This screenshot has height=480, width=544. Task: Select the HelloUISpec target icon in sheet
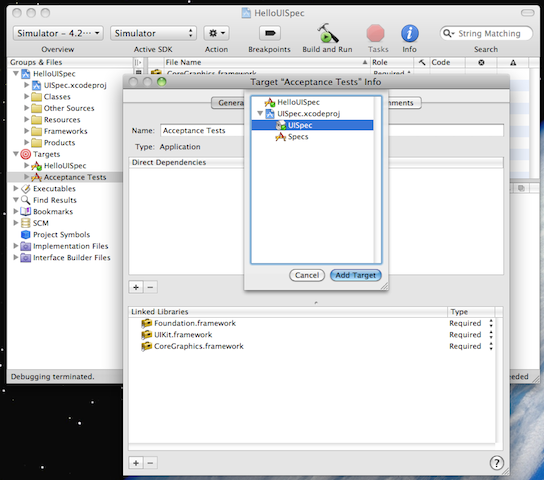pyautogui.click(x=270, y=102)
